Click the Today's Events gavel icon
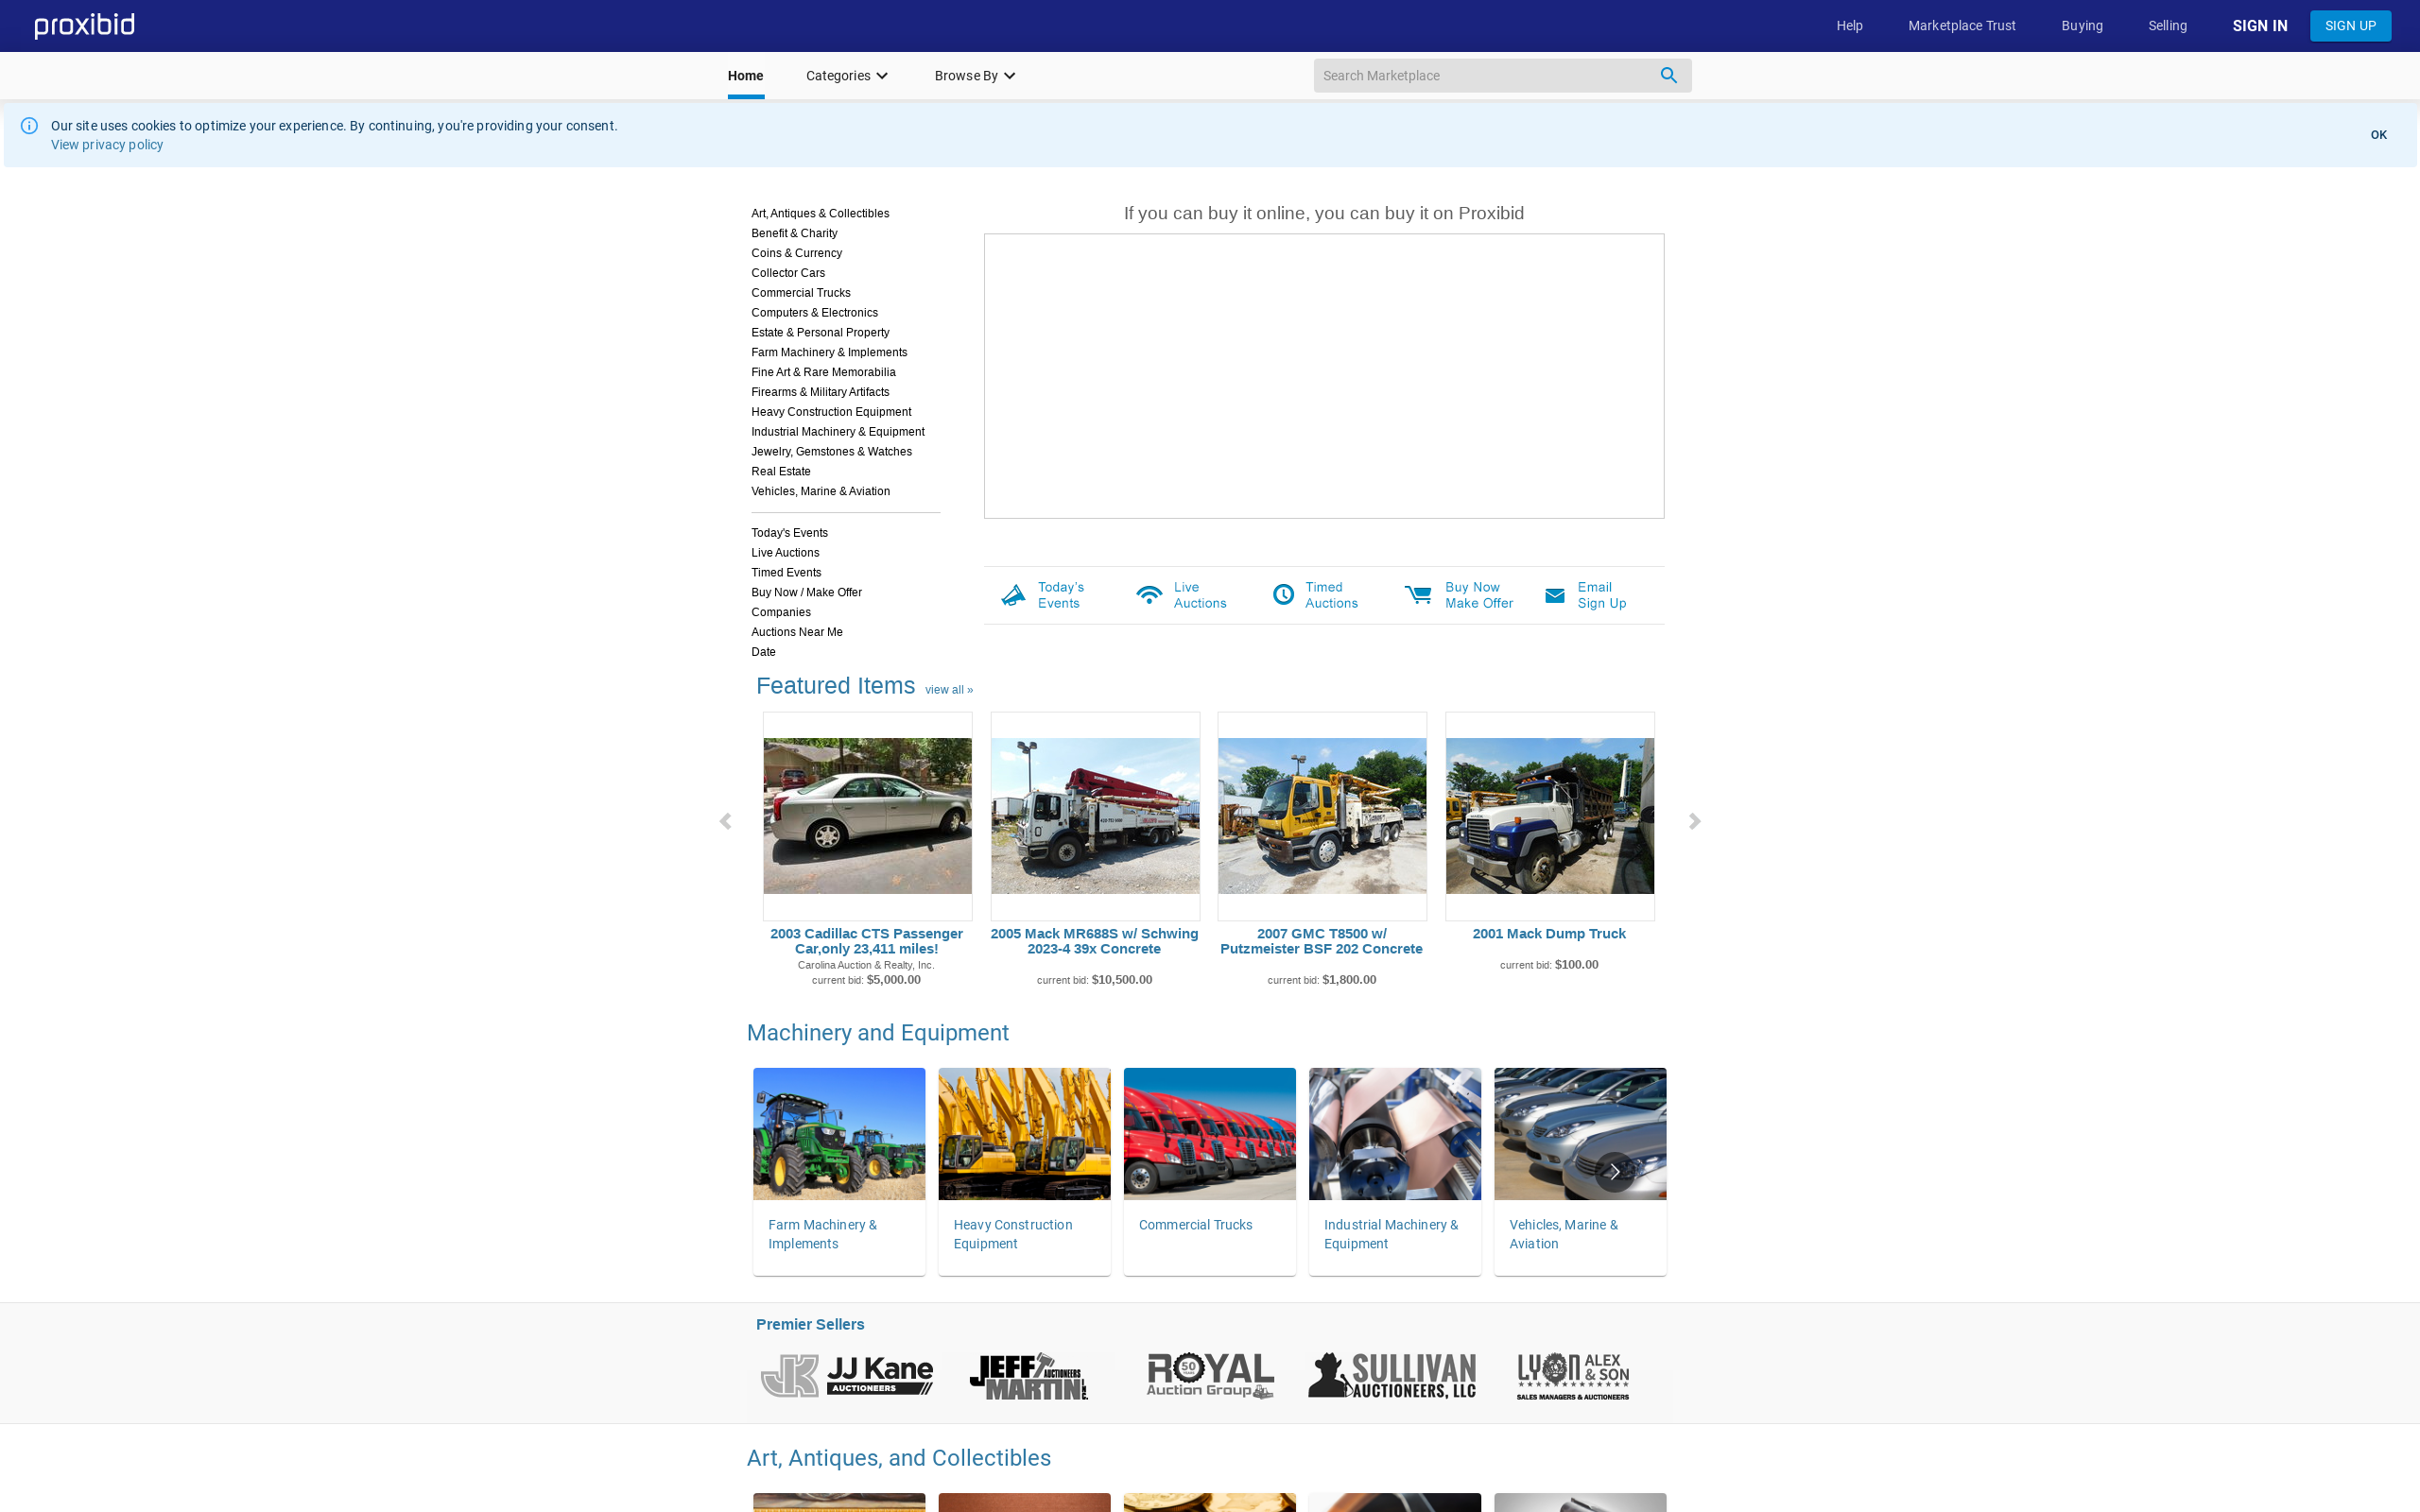The height and width of the screenshot is (1512, 2420). coord(1012,596)
